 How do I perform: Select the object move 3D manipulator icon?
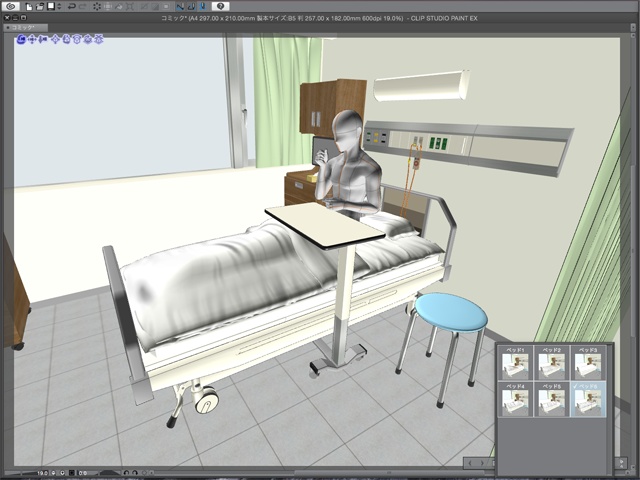[56, 39]
